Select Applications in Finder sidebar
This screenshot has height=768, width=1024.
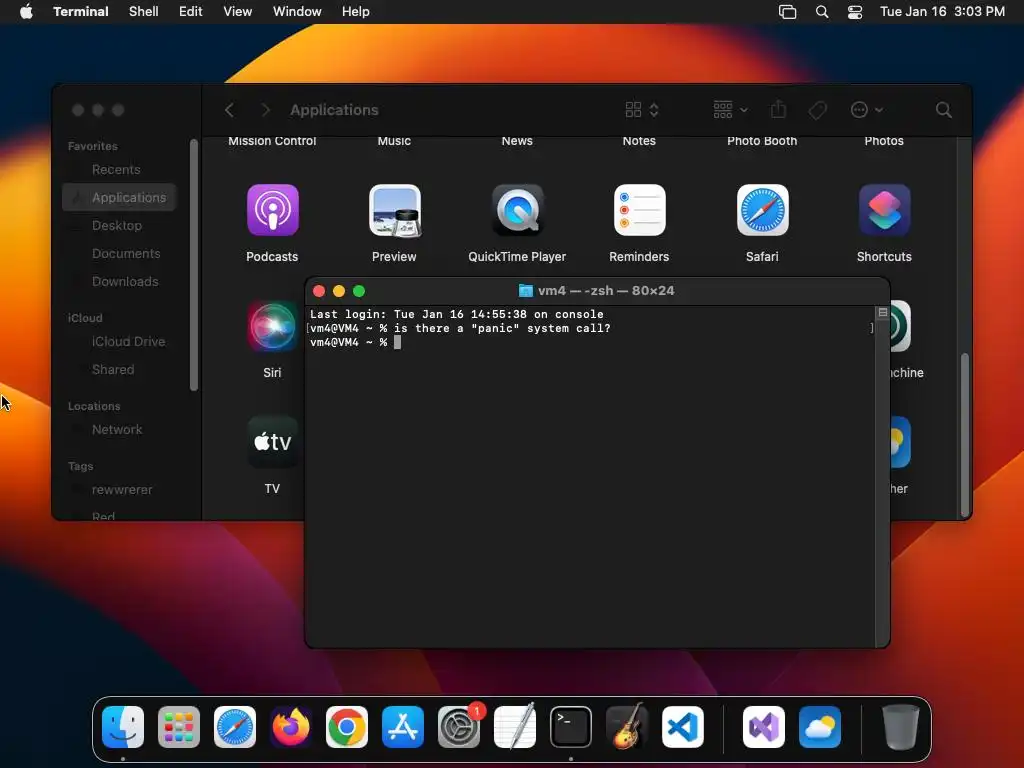pyautogui.click(x=120, y=197)
